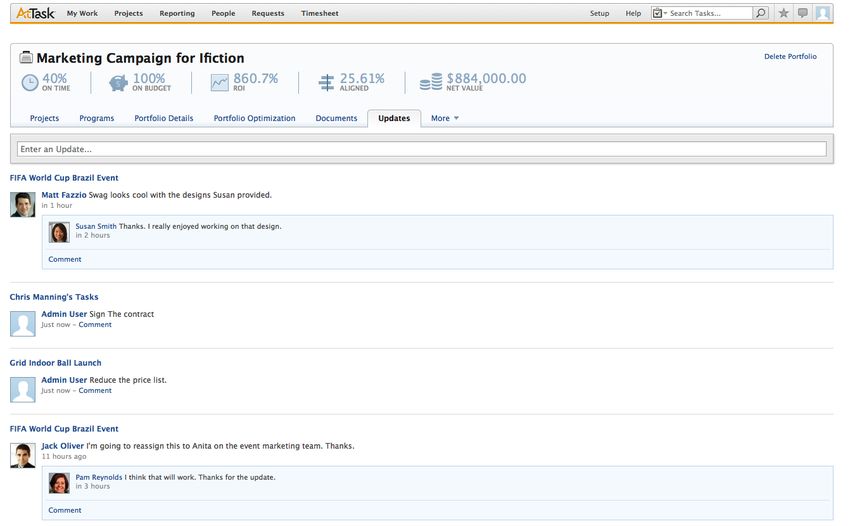Click the search magnifier button
Screen dimensions: 850x526
point(761,13)
